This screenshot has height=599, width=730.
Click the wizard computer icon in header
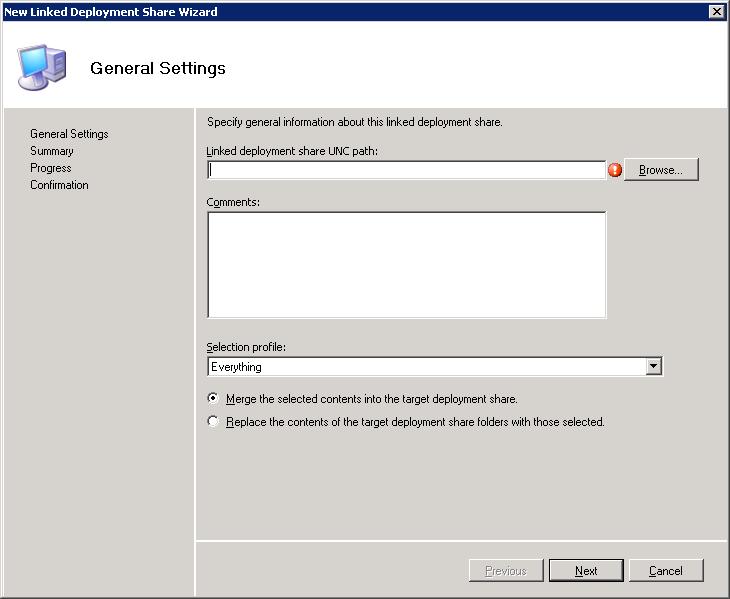pos(42,67)
